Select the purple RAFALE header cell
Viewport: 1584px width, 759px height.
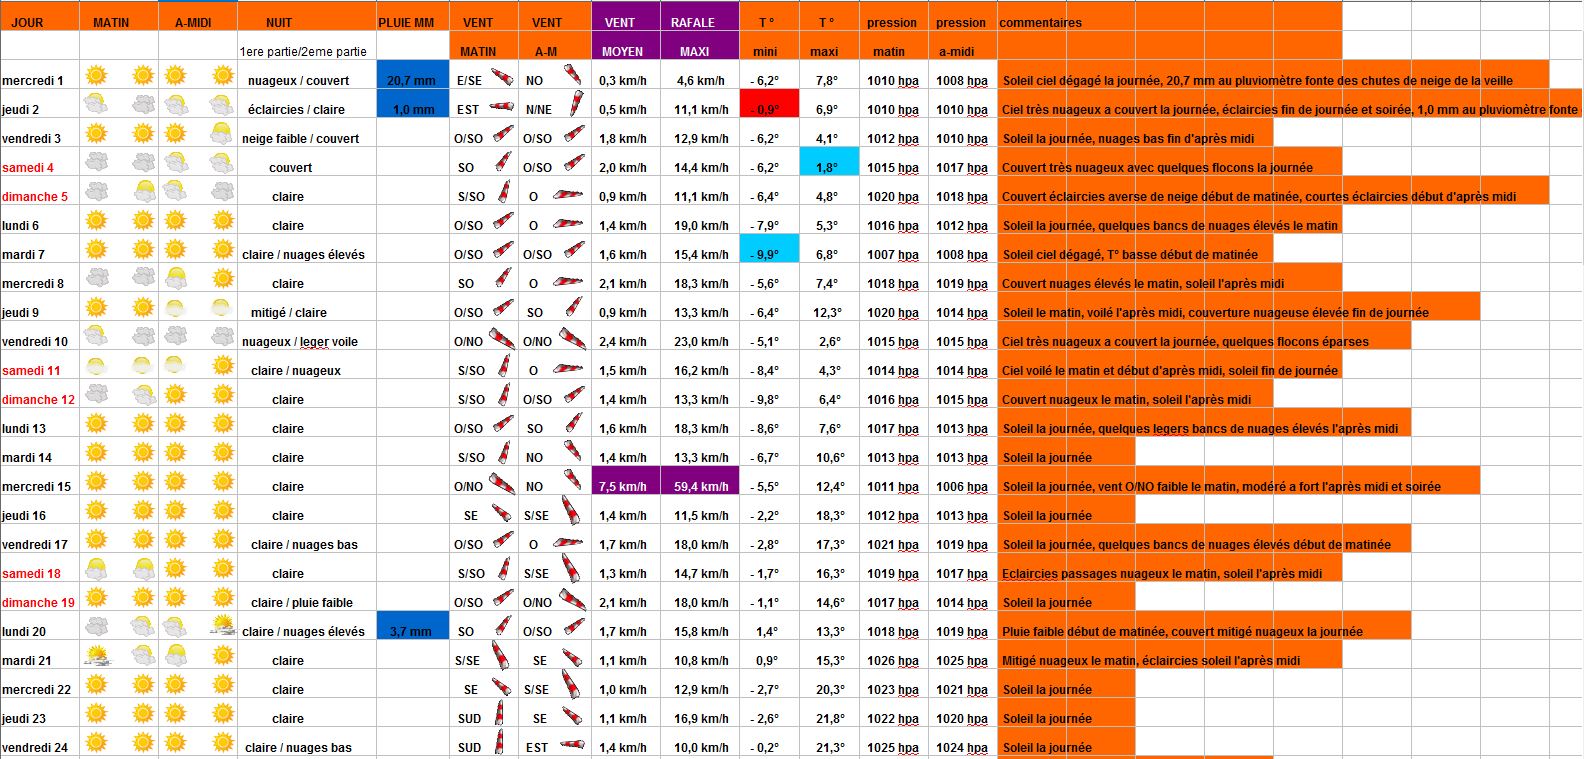[700, 18]
